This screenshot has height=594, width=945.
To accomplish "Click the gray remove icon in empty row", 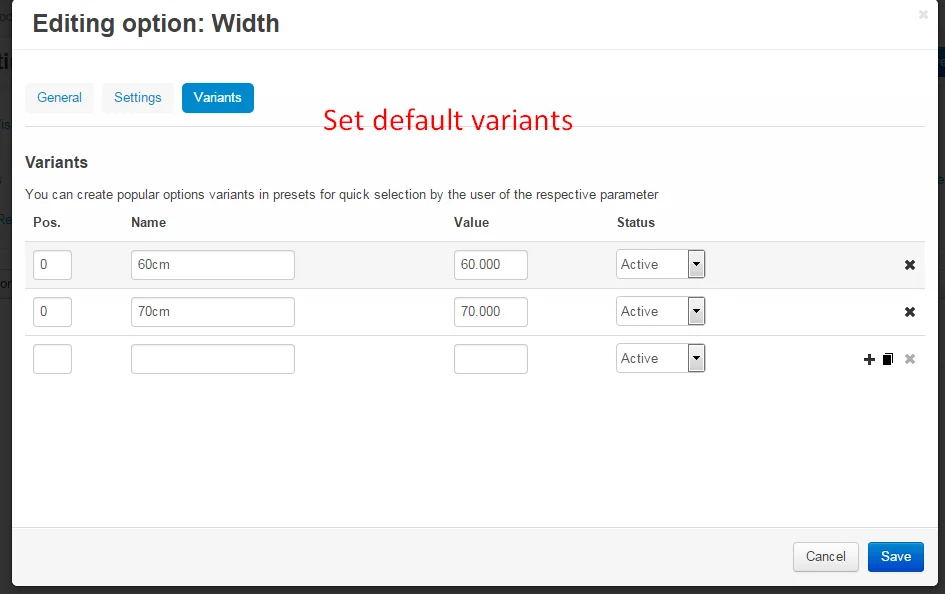I will (909, 359).
